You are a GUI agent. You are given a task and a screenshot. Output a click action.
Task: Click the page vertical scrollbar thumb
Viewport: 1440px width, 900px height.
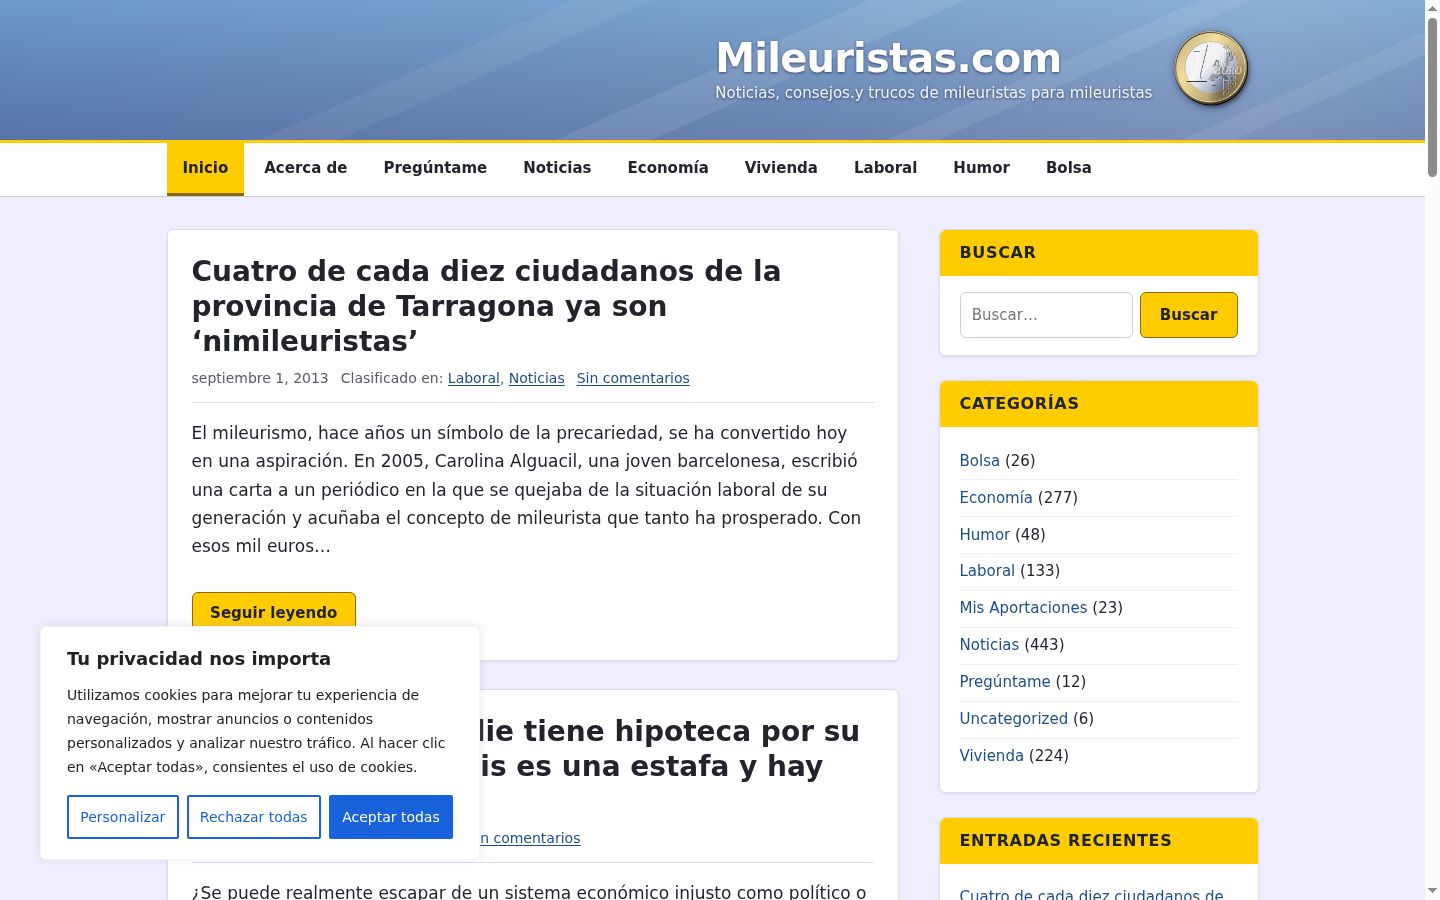[x=1432, y=97]
